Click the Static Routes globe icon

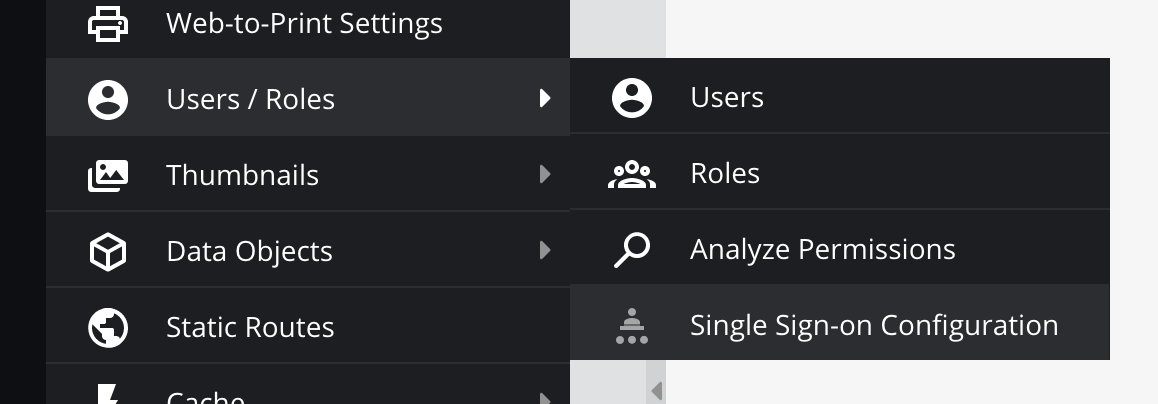[108, 328]
